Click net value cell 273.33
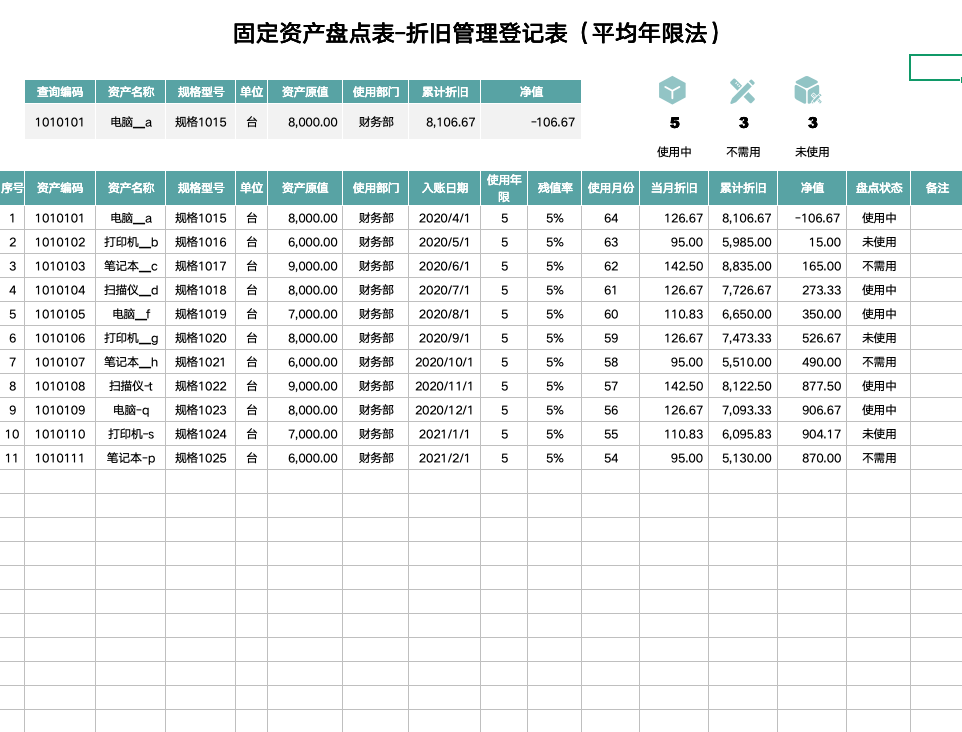This screenshot has height=732, width=962. pos(812,290)
